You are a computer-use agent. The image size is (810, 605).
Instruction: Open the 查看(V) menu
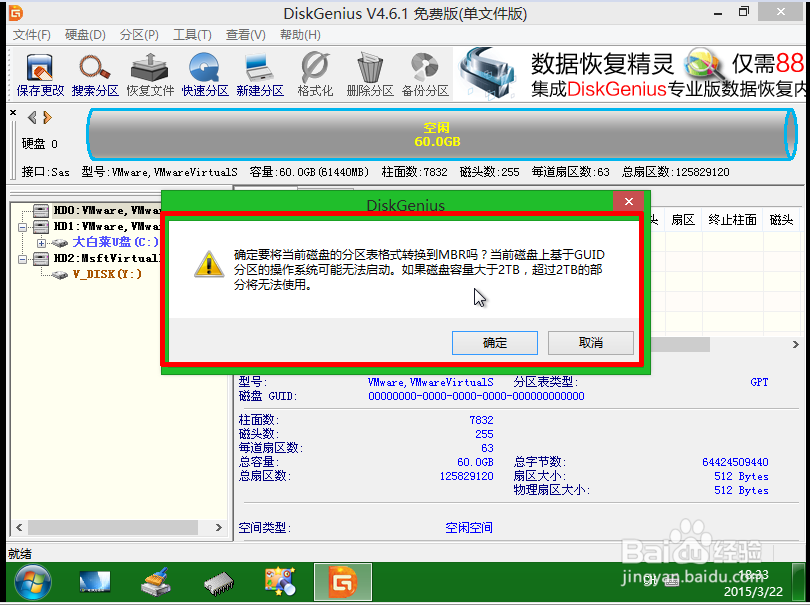[x=245, y=35]
